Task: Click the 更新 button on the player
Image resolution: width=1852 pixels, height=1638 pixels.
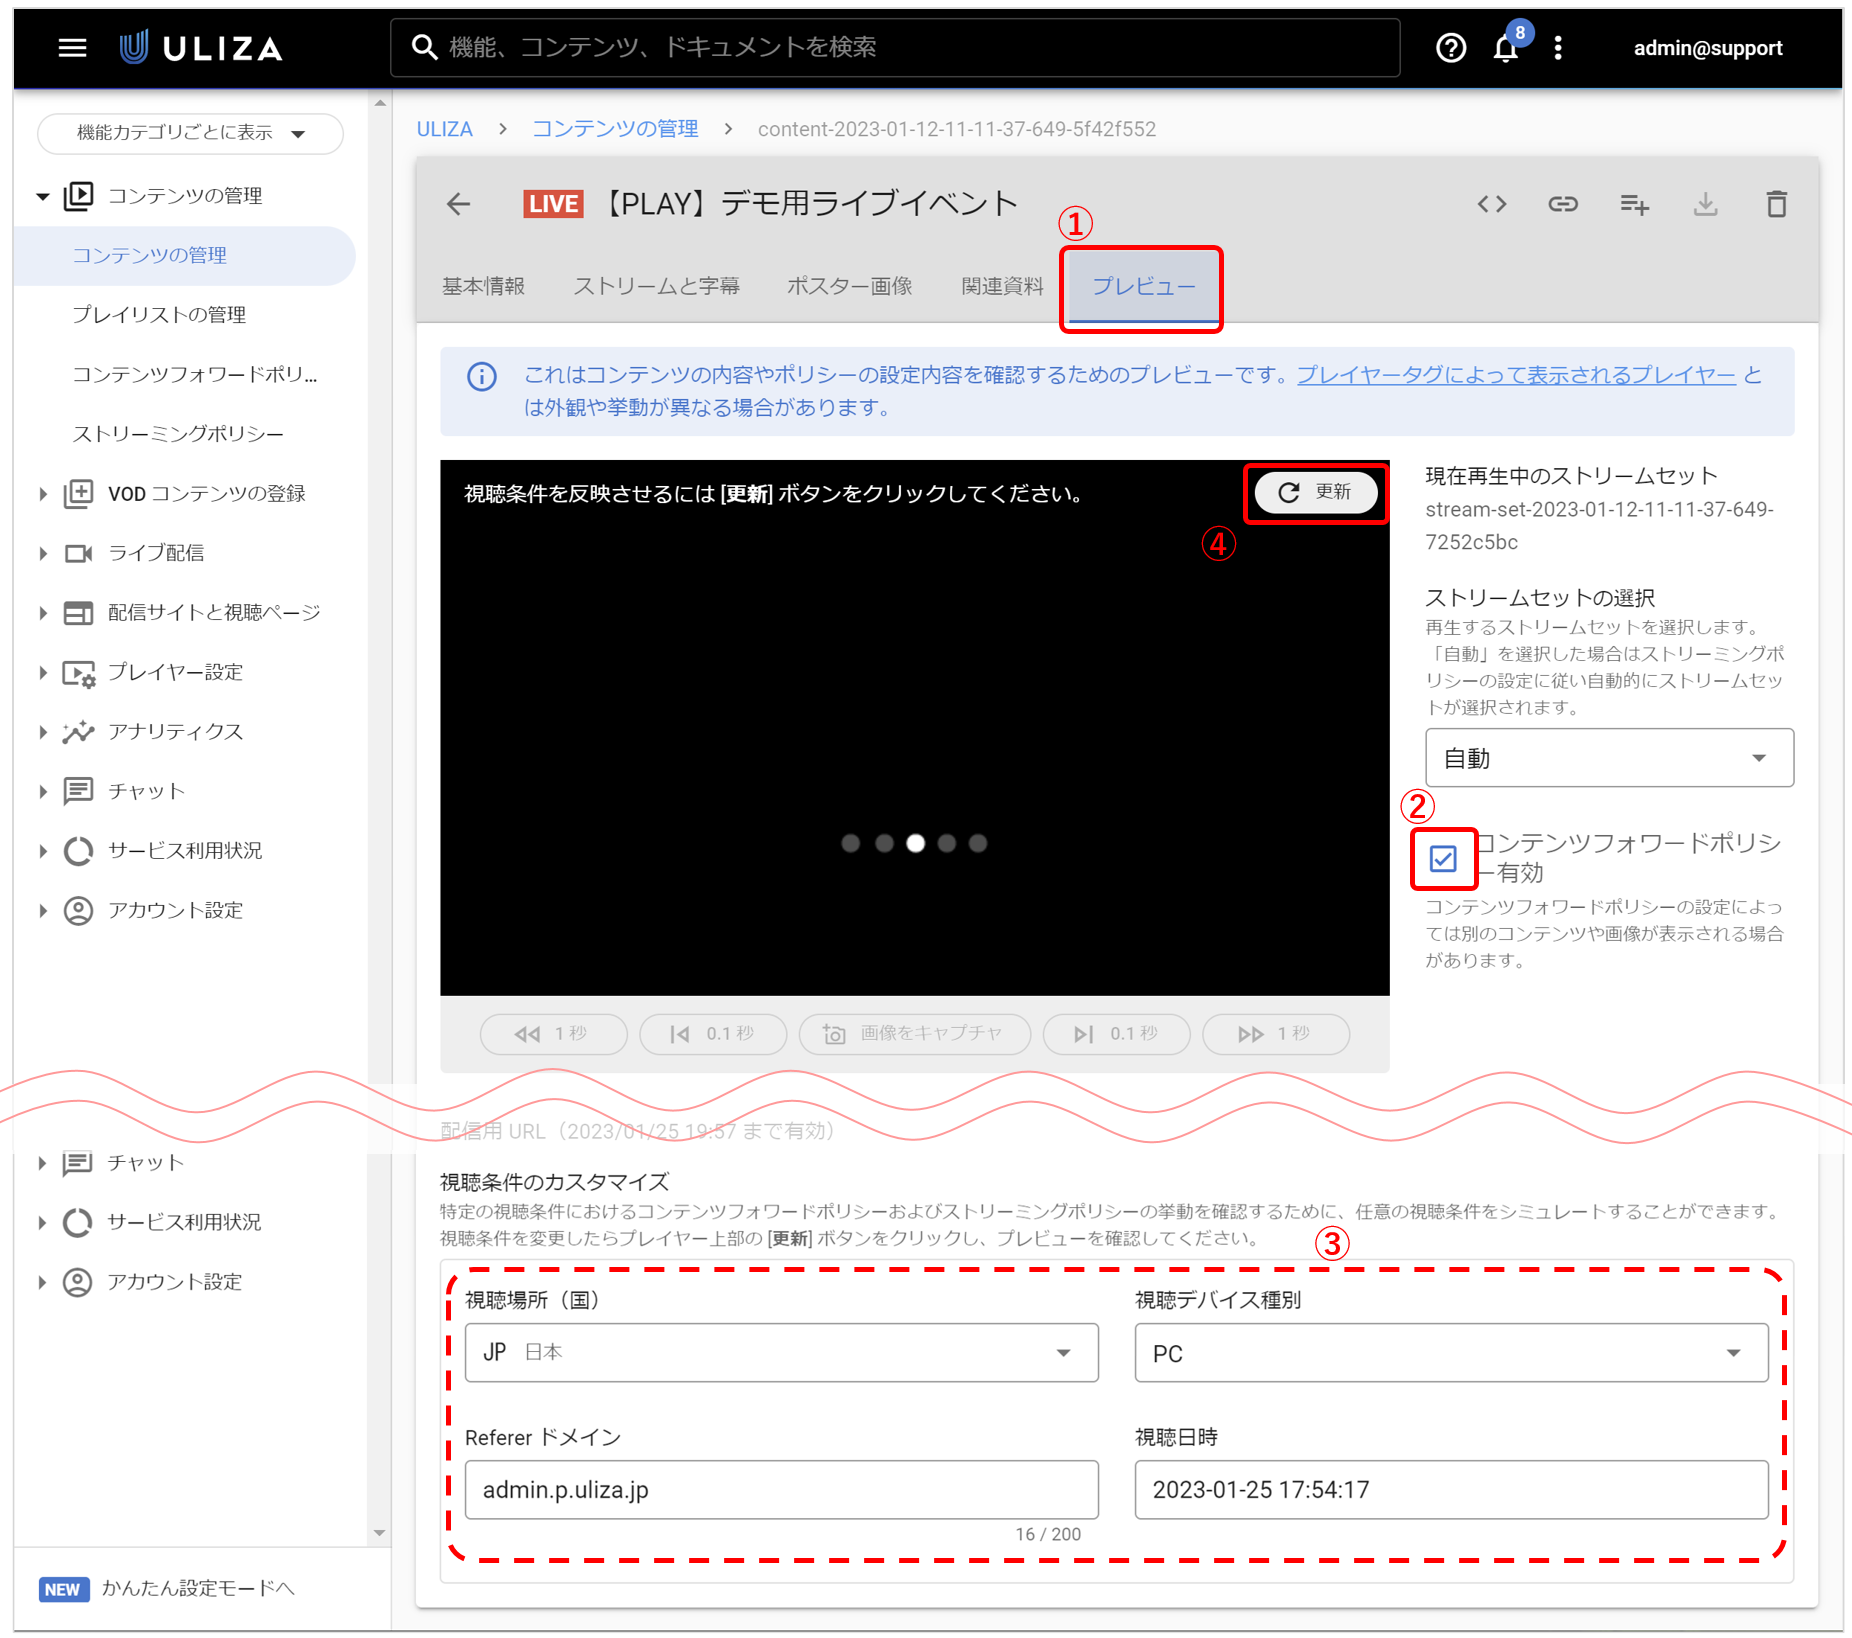Action: 1315,492
